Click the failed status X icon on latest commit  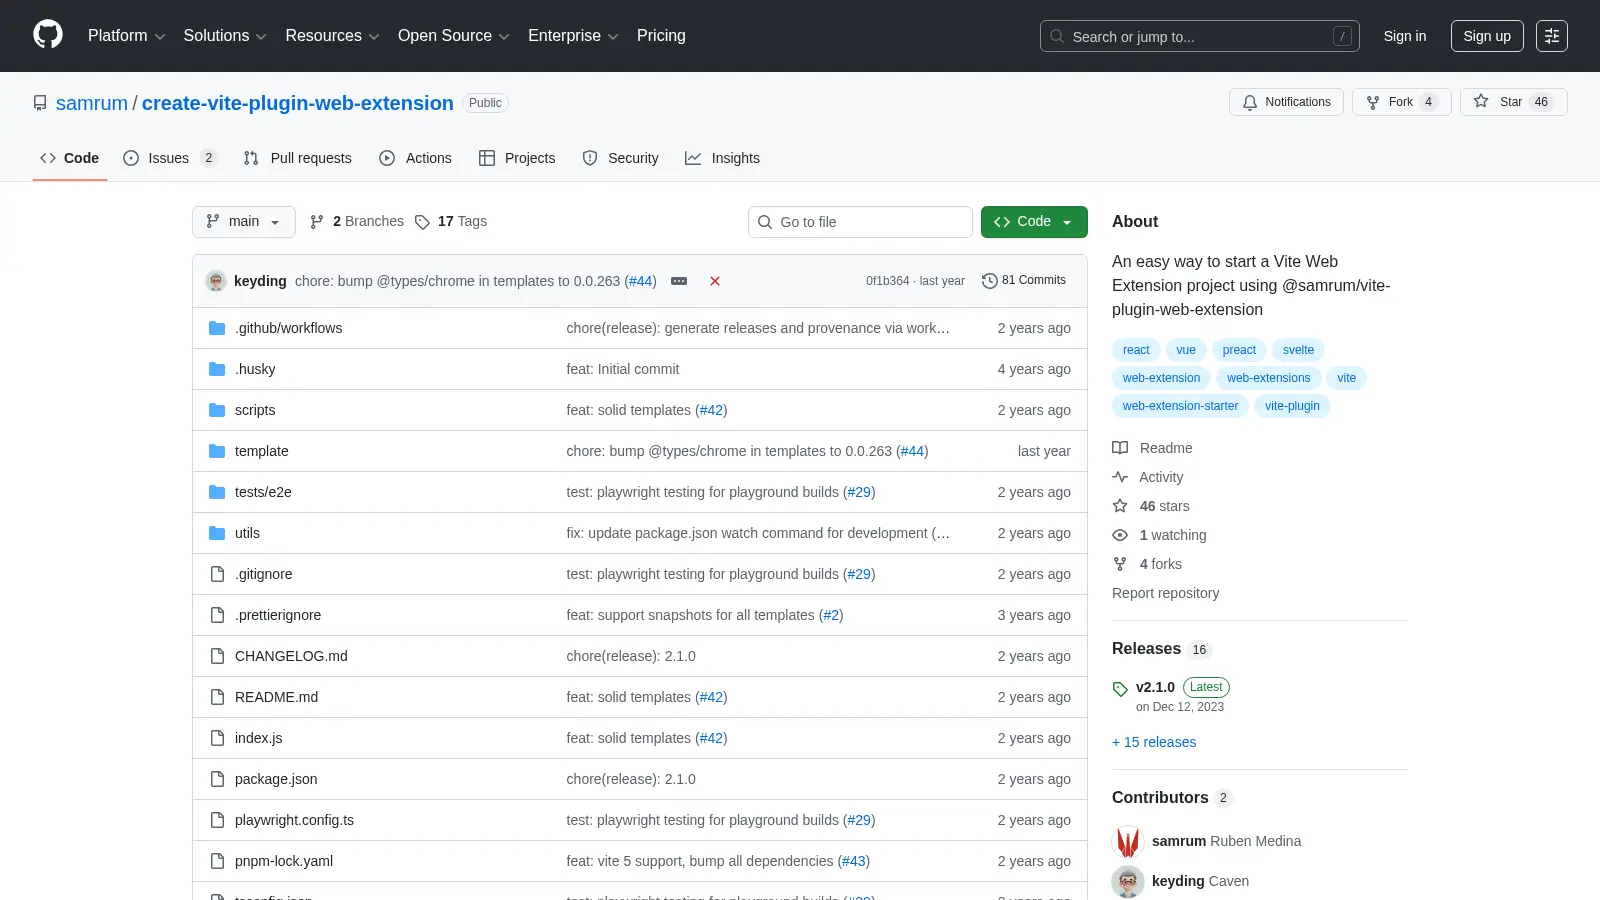(715, 281)
